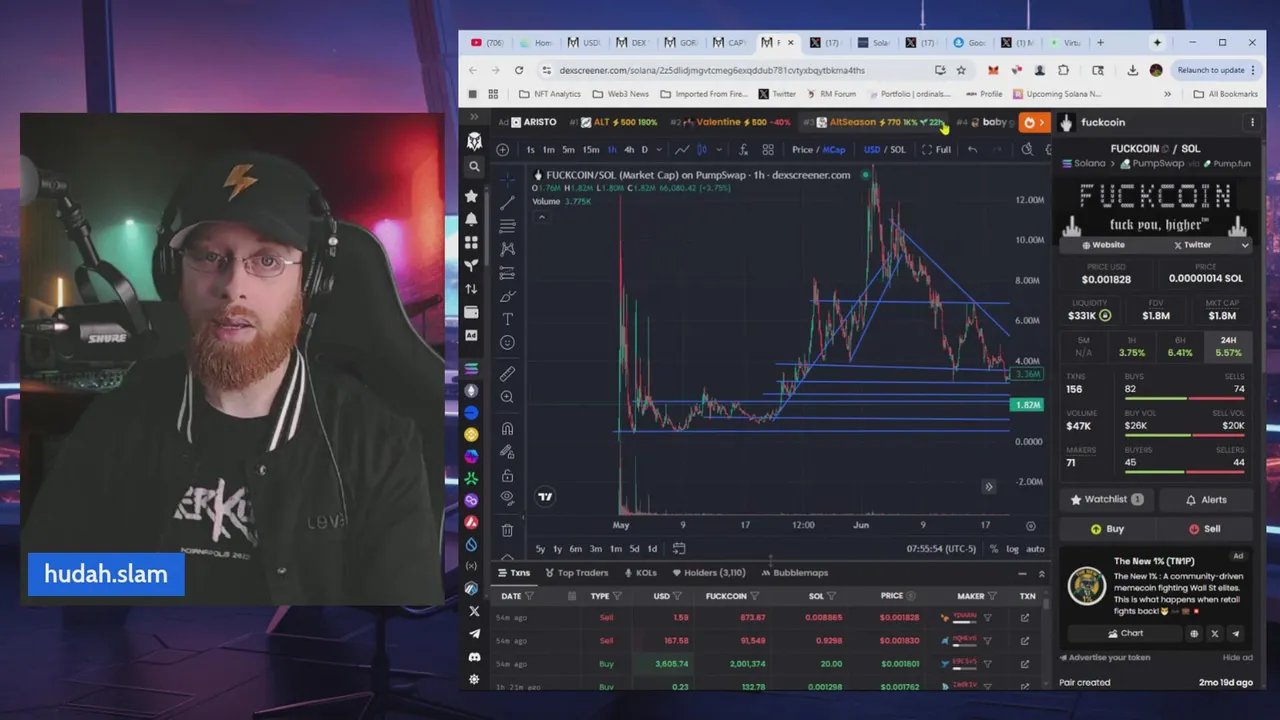
Task: Open the KOLs tab
Action: pyautogui.click(x=640, y=573)
